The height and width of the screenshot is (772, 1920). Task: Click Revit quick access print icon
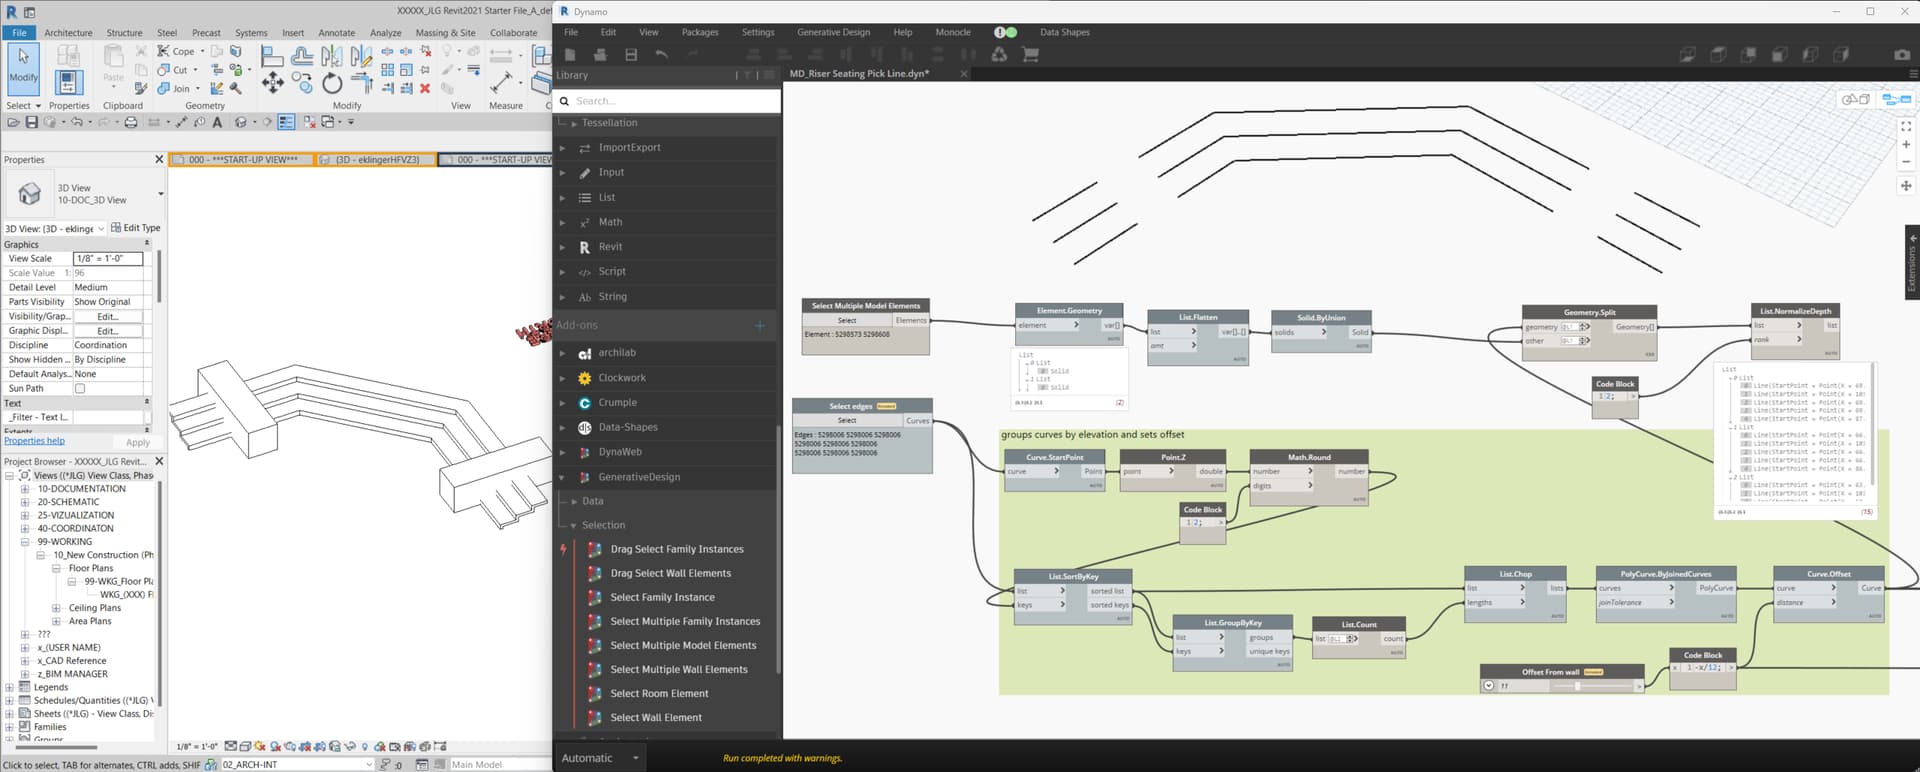pos(130,122)
